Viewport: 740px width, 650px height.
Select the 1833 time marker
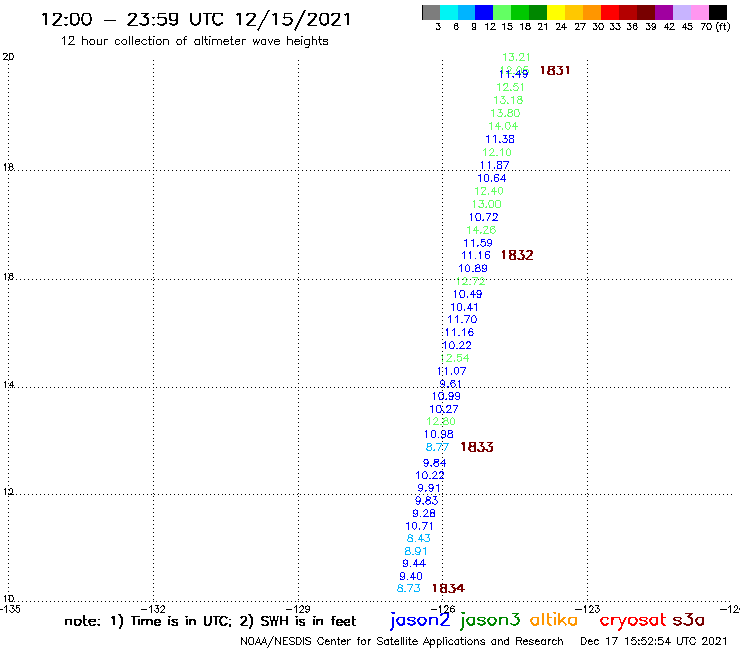point(477,447)
